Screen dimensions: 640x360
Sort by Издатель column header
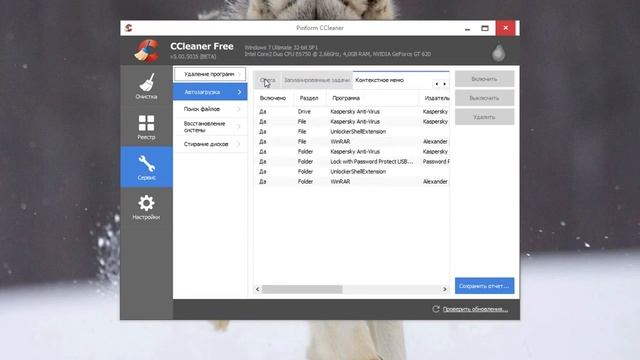coord(435,98)
